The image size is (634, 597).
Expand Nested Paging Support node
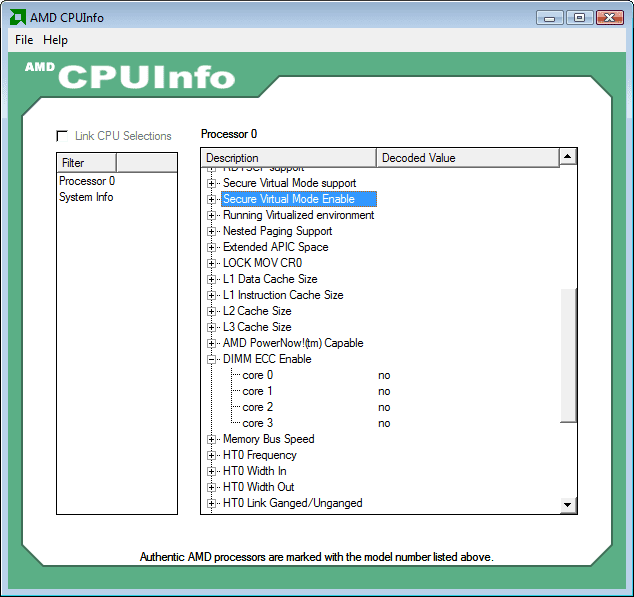(x=211, y=231)
